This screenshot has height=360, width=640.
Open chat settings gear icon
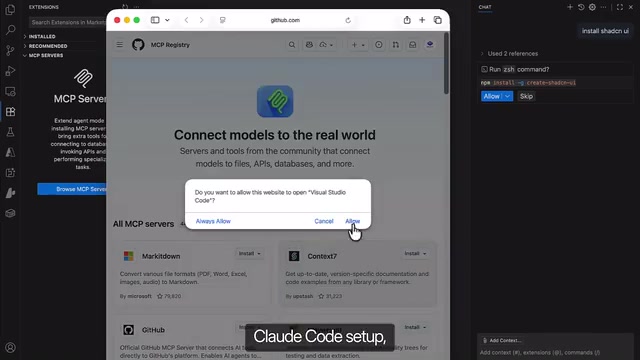(592, 7)
